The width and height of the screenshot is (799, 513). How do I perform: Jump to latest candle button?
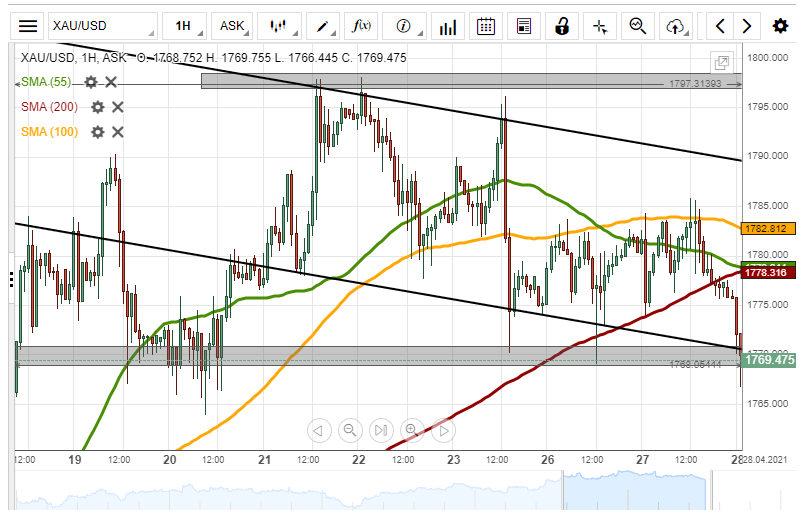point(381,431)
